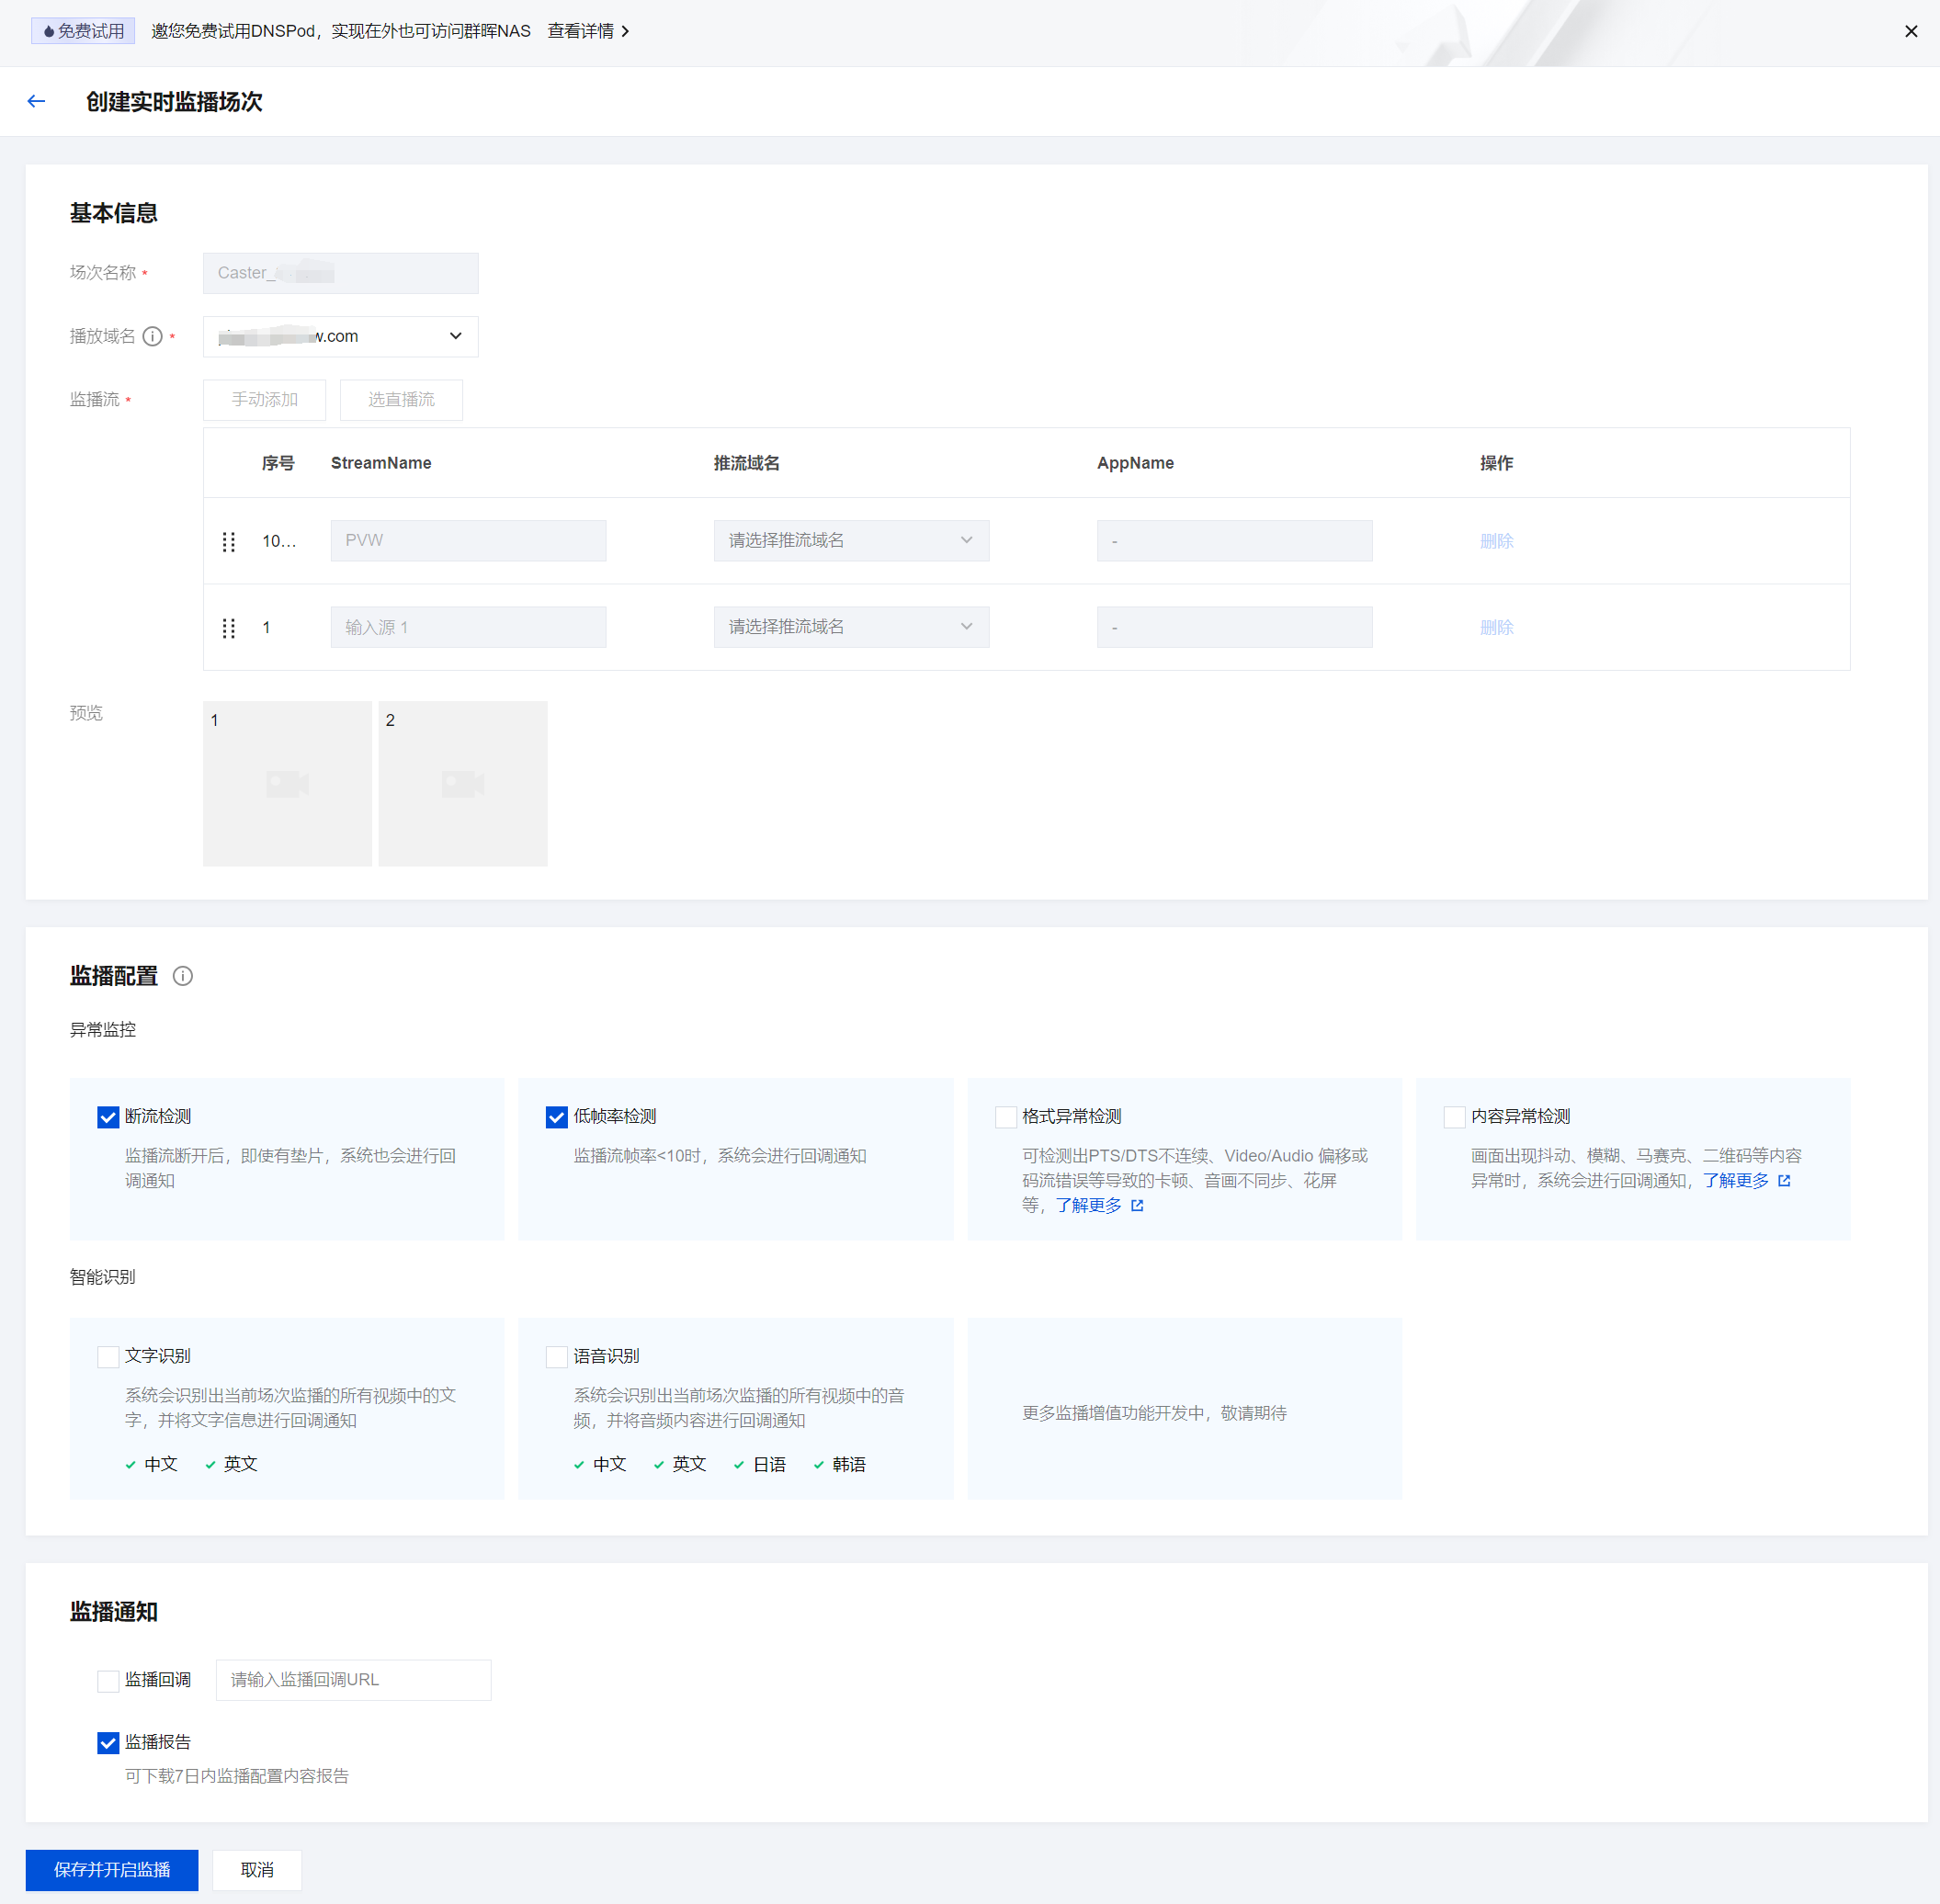Uncheck the 低帧率检测 checkbox
Viewport: 1940px width, 1904px height.
tap(557, 1117)
